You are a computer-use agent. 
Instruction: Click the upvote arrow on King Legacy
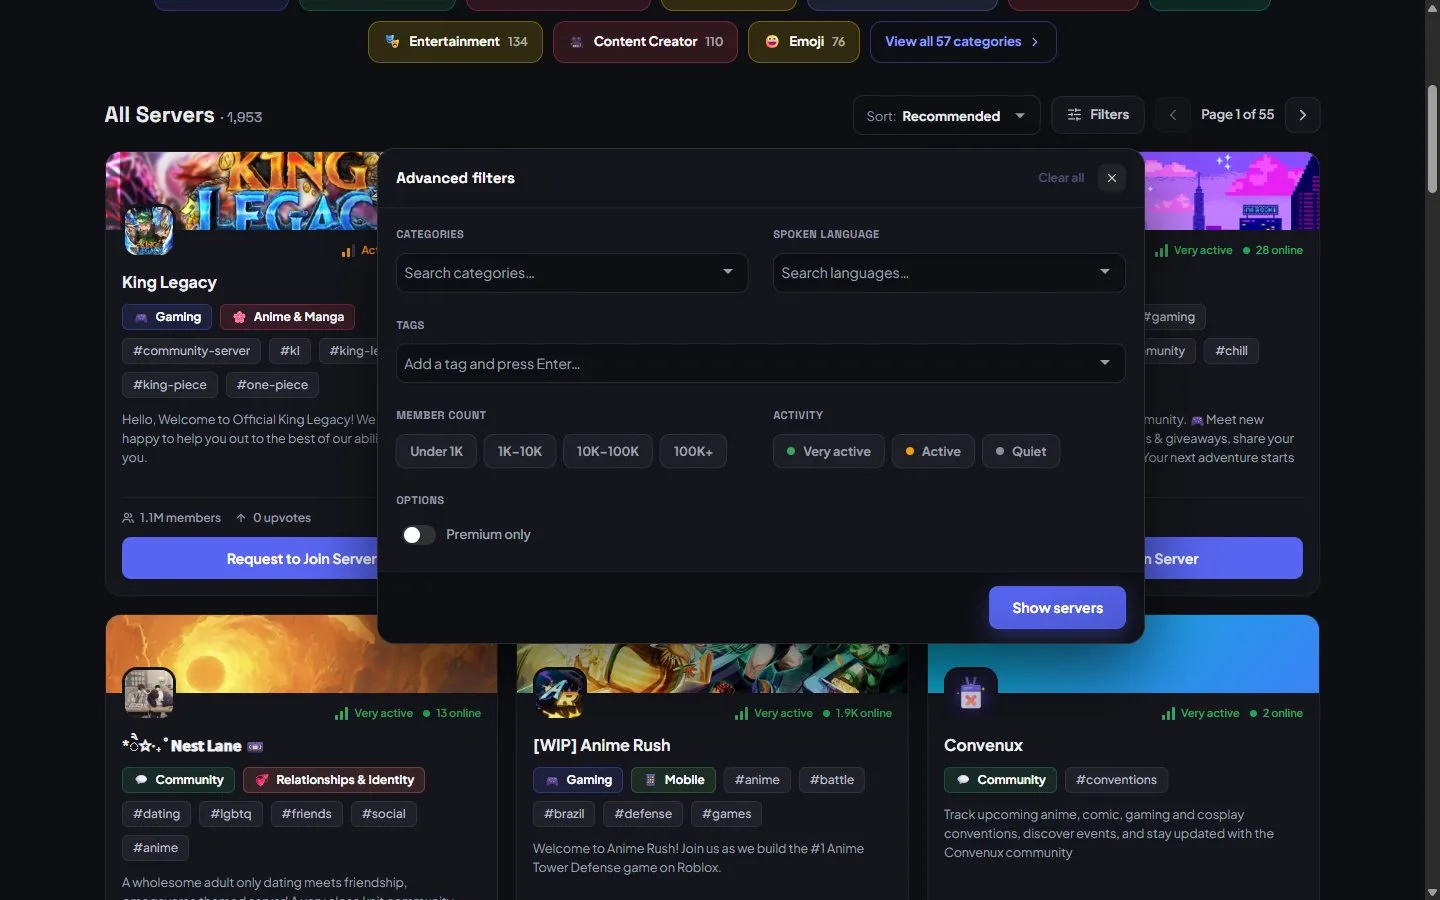coord(241,518)
